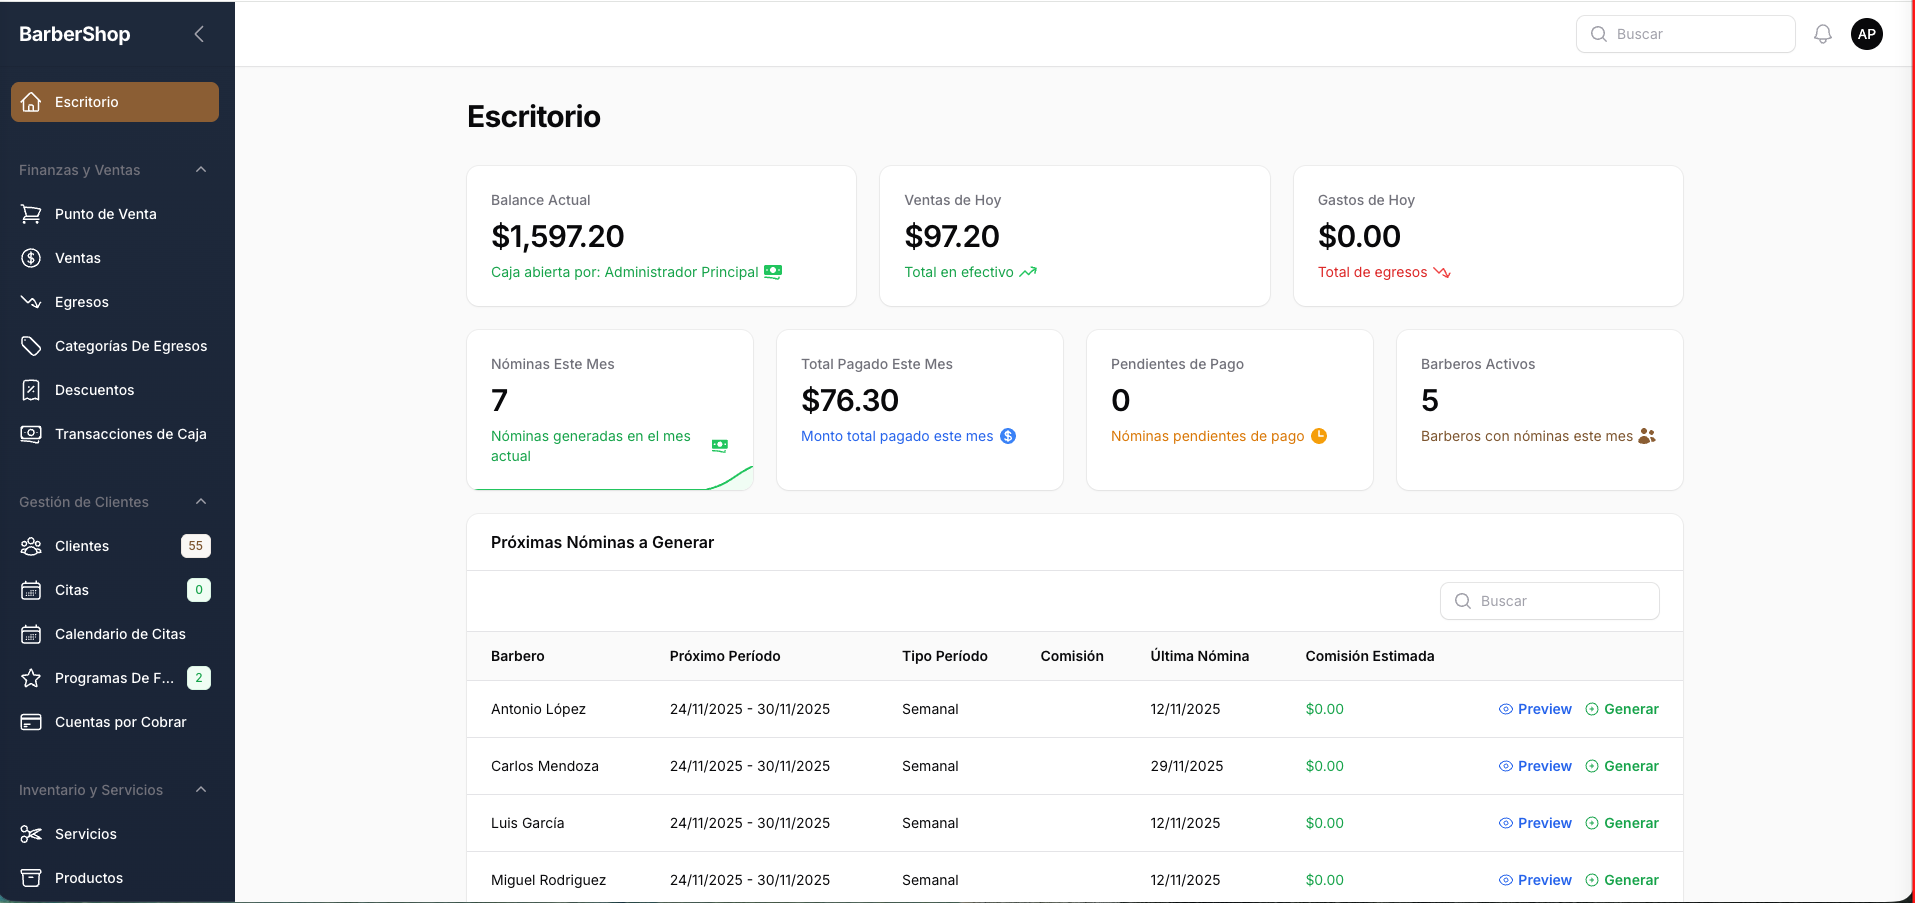The height and width of the screenshot is (903, 1915).
Task: Click the Punto de Venta cart icon
Action: click(31, 214)
